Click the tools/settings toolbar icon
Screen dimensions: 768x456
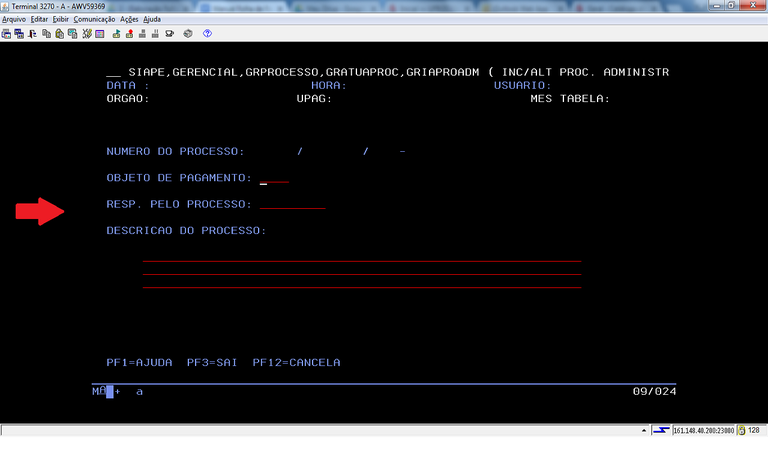87,33
